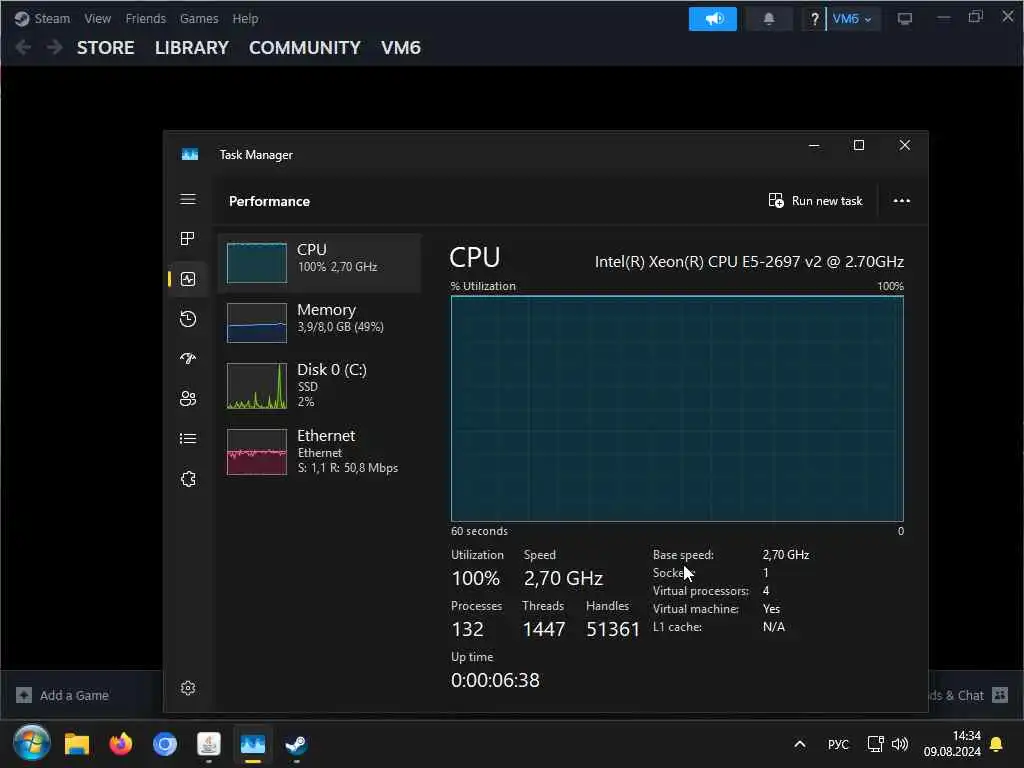Go to Steam STORE tab
This screenshot has width=1024, height=768.
(106, 48)
